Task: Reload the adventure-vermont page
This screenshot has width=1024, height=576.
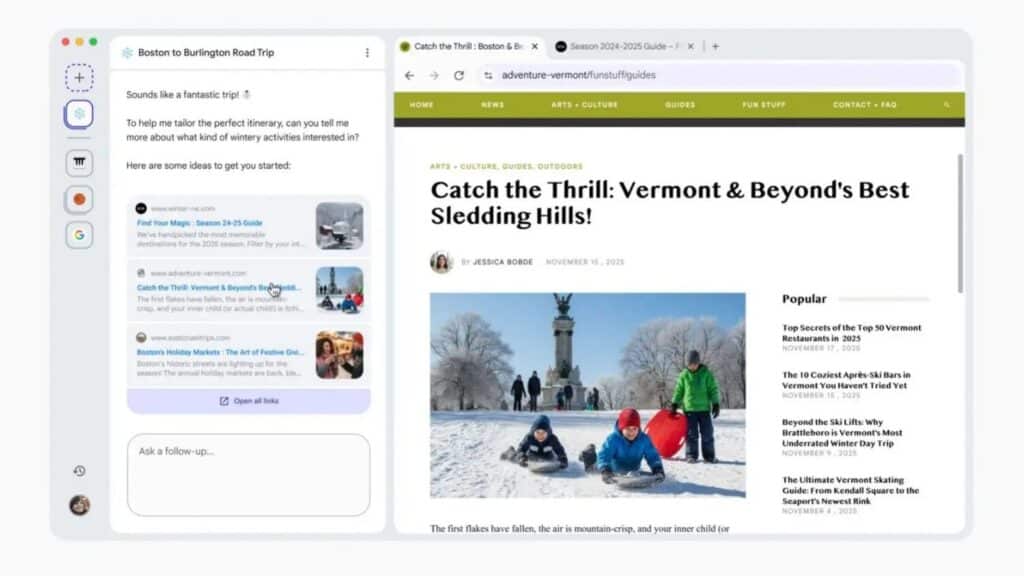Action: pos(459,74)
